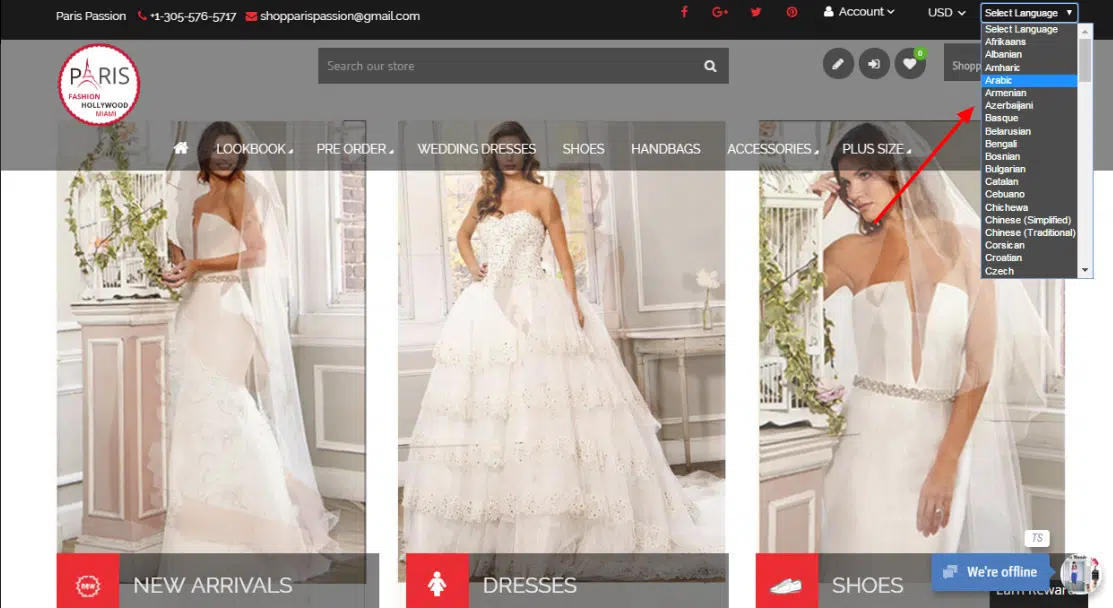The image size is (1113, 608).
Task: Click the We're offline chat button
Action: (x=990, y=572)
